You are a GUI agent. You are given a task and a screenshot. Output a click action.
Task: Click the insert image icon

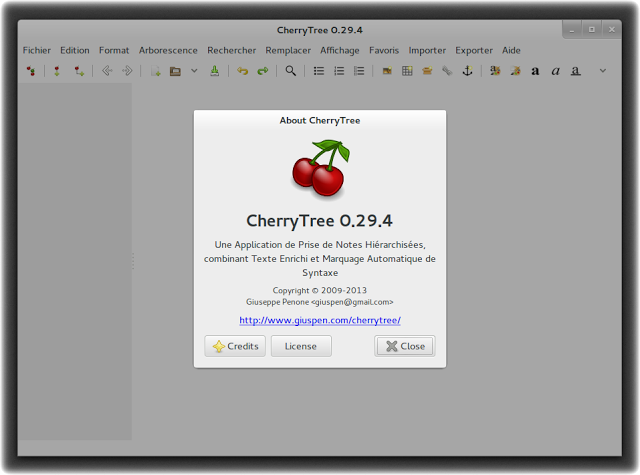(x=387, y=71)
